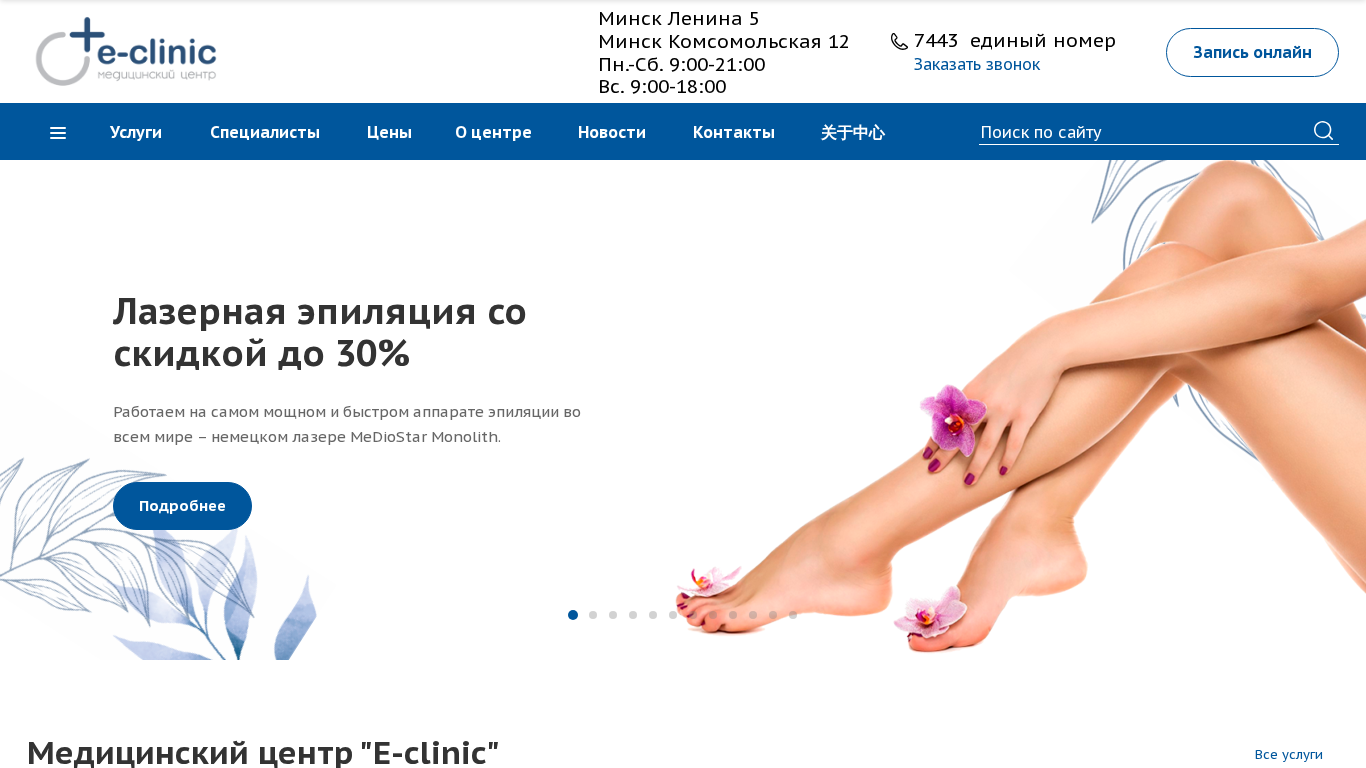Click the phone handset icon
This screenshot has height=768, width=1366.
pos(899,41)
